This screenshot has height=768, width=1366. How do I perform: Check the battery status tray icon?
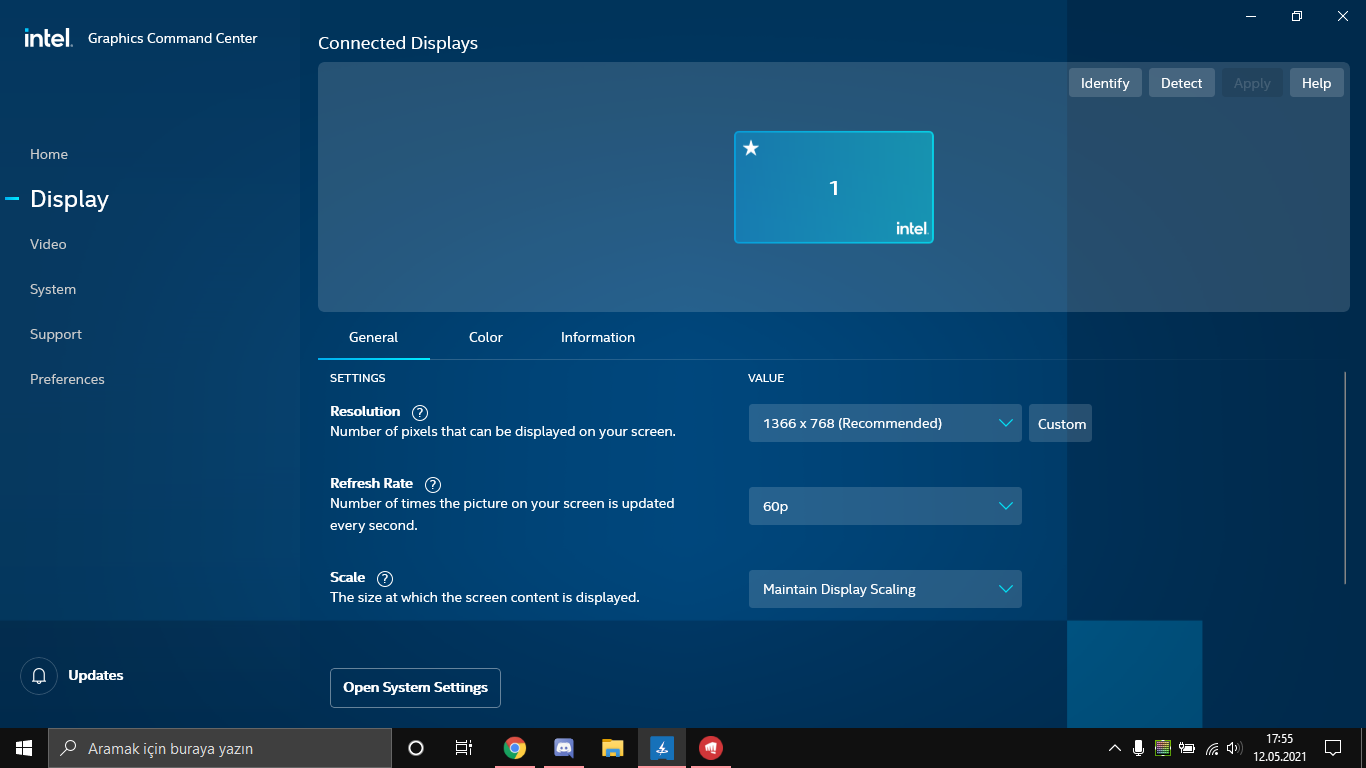click(1187, 748)
